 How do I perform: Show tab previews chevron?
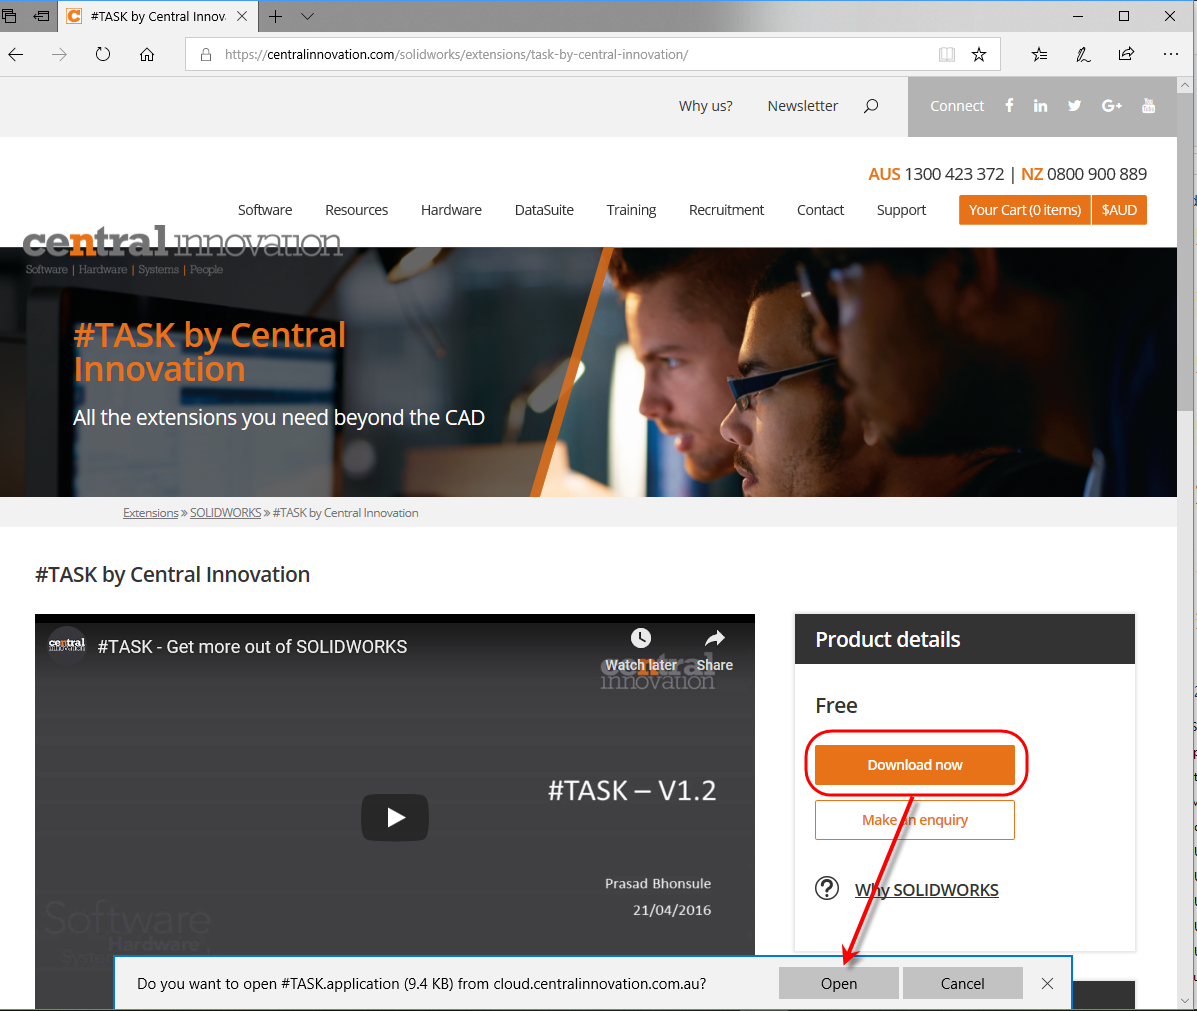(x=307, y=16)
